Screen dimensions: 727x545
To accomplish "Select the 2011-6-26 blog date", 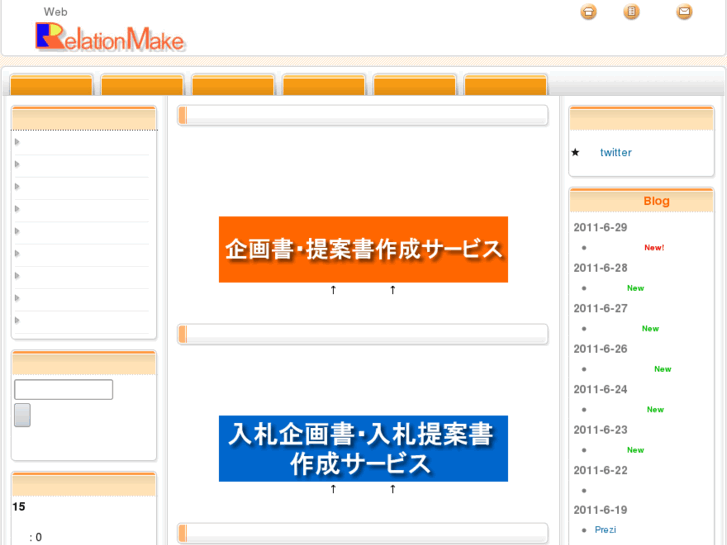I will (600, 349).
